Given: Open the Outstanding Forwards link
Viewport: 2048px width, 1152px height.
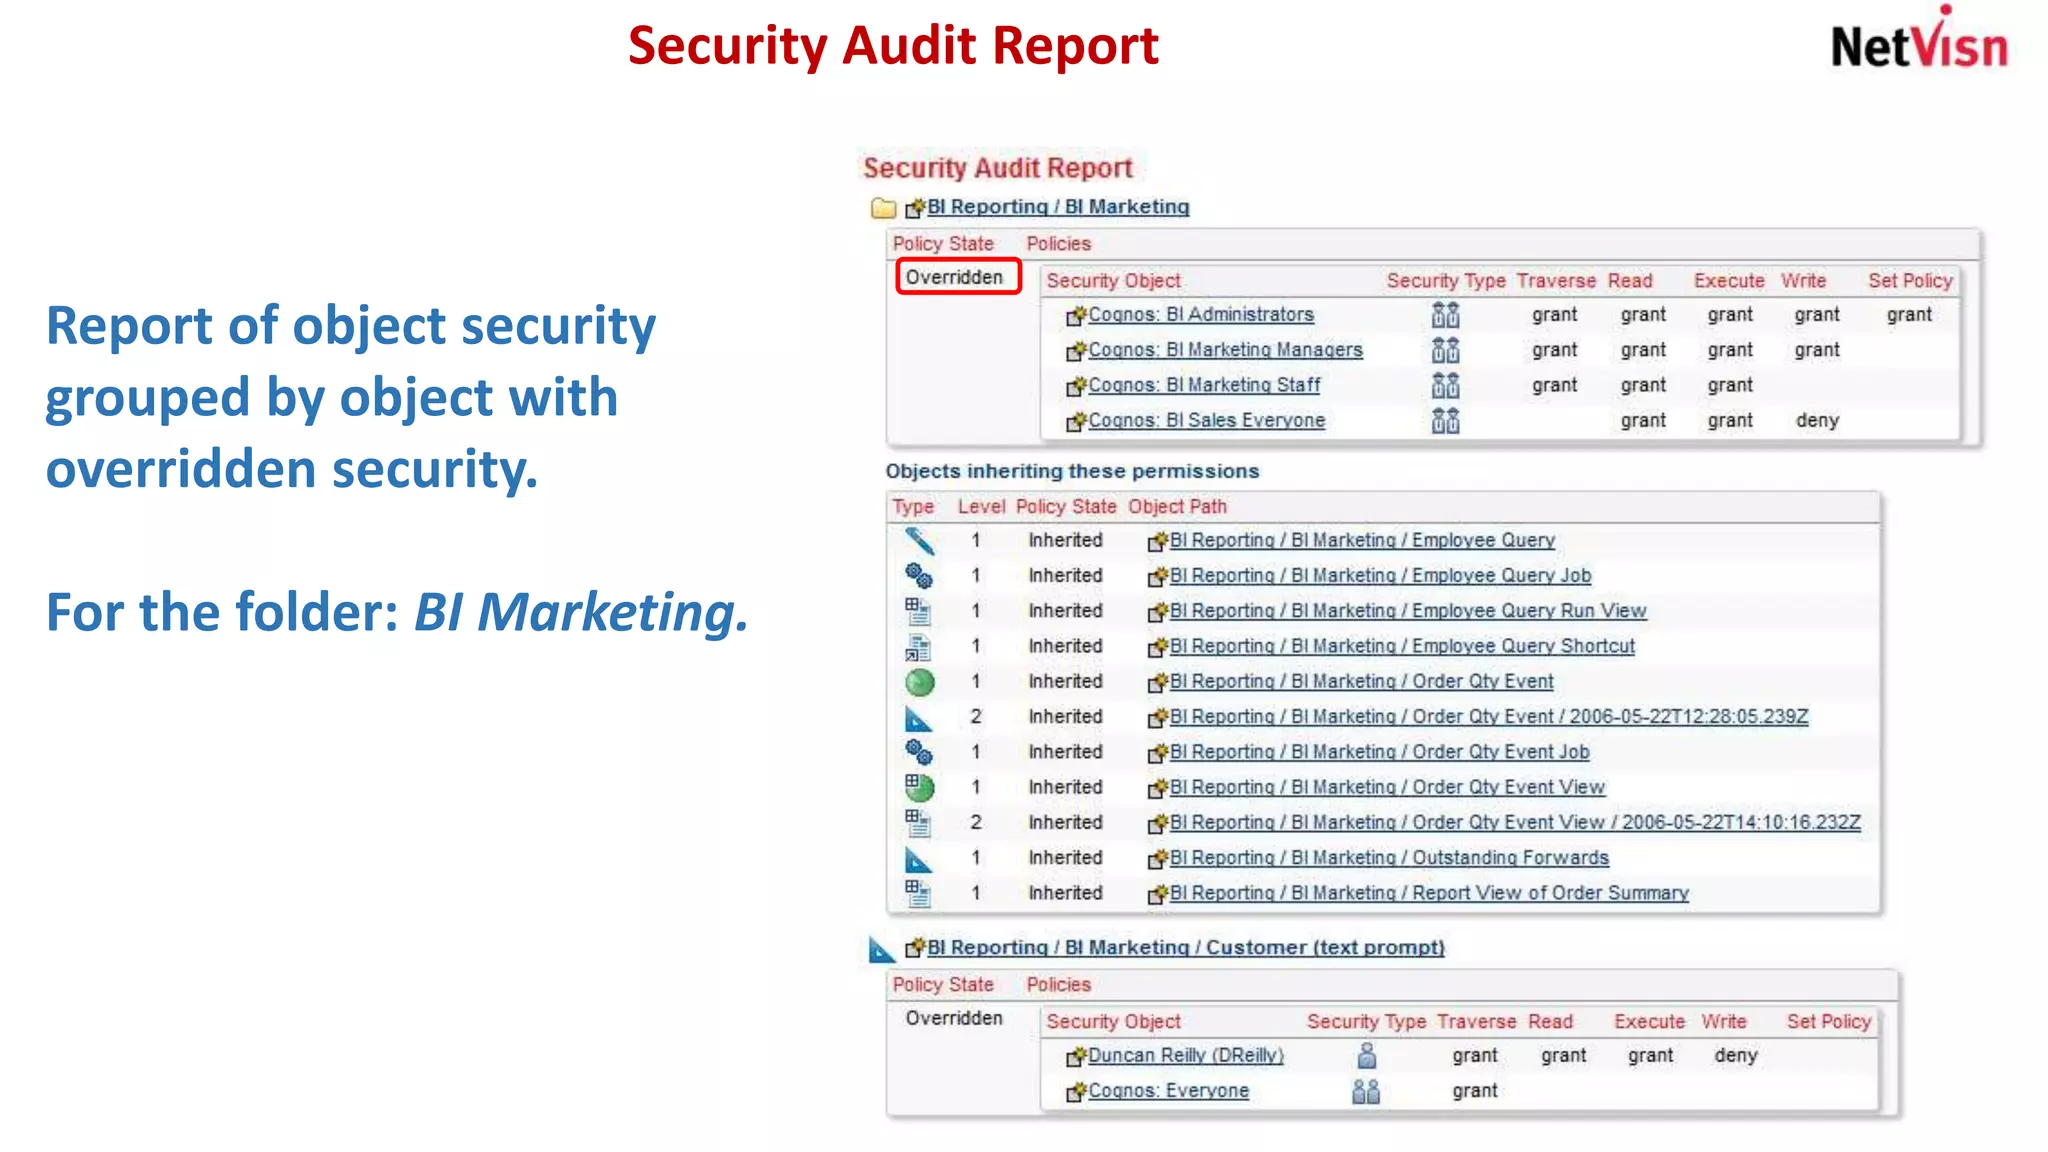Looking at the screenshot, I should [x=1389, y=858].
